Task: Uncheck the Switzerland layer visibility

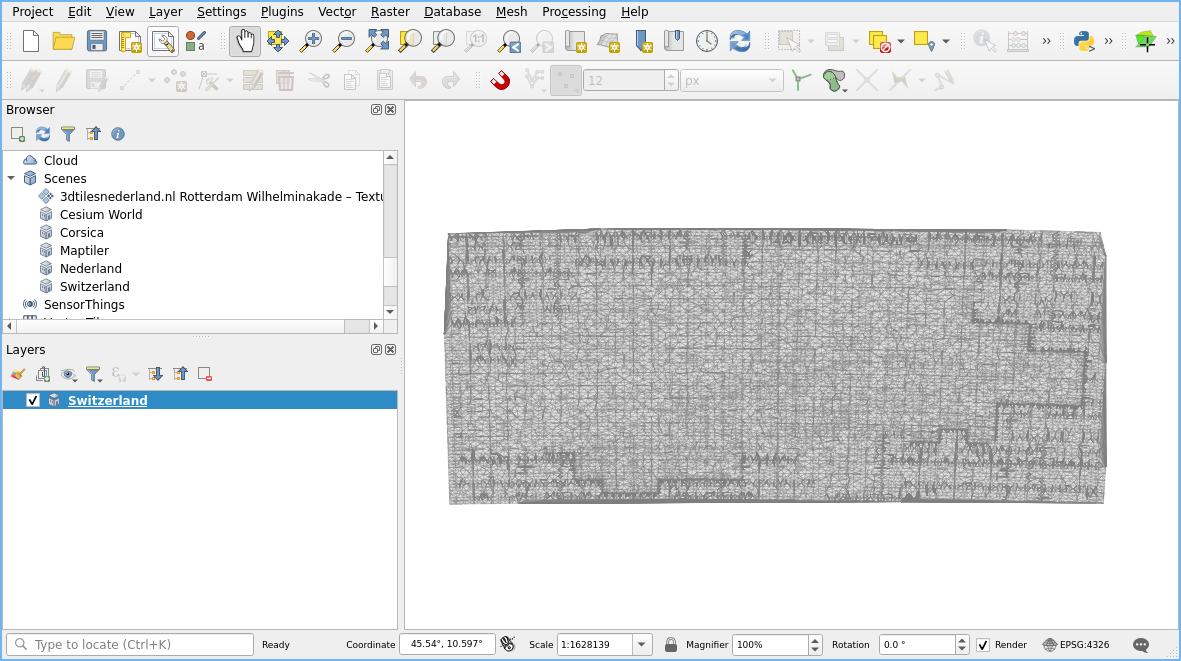Action: 33,400
